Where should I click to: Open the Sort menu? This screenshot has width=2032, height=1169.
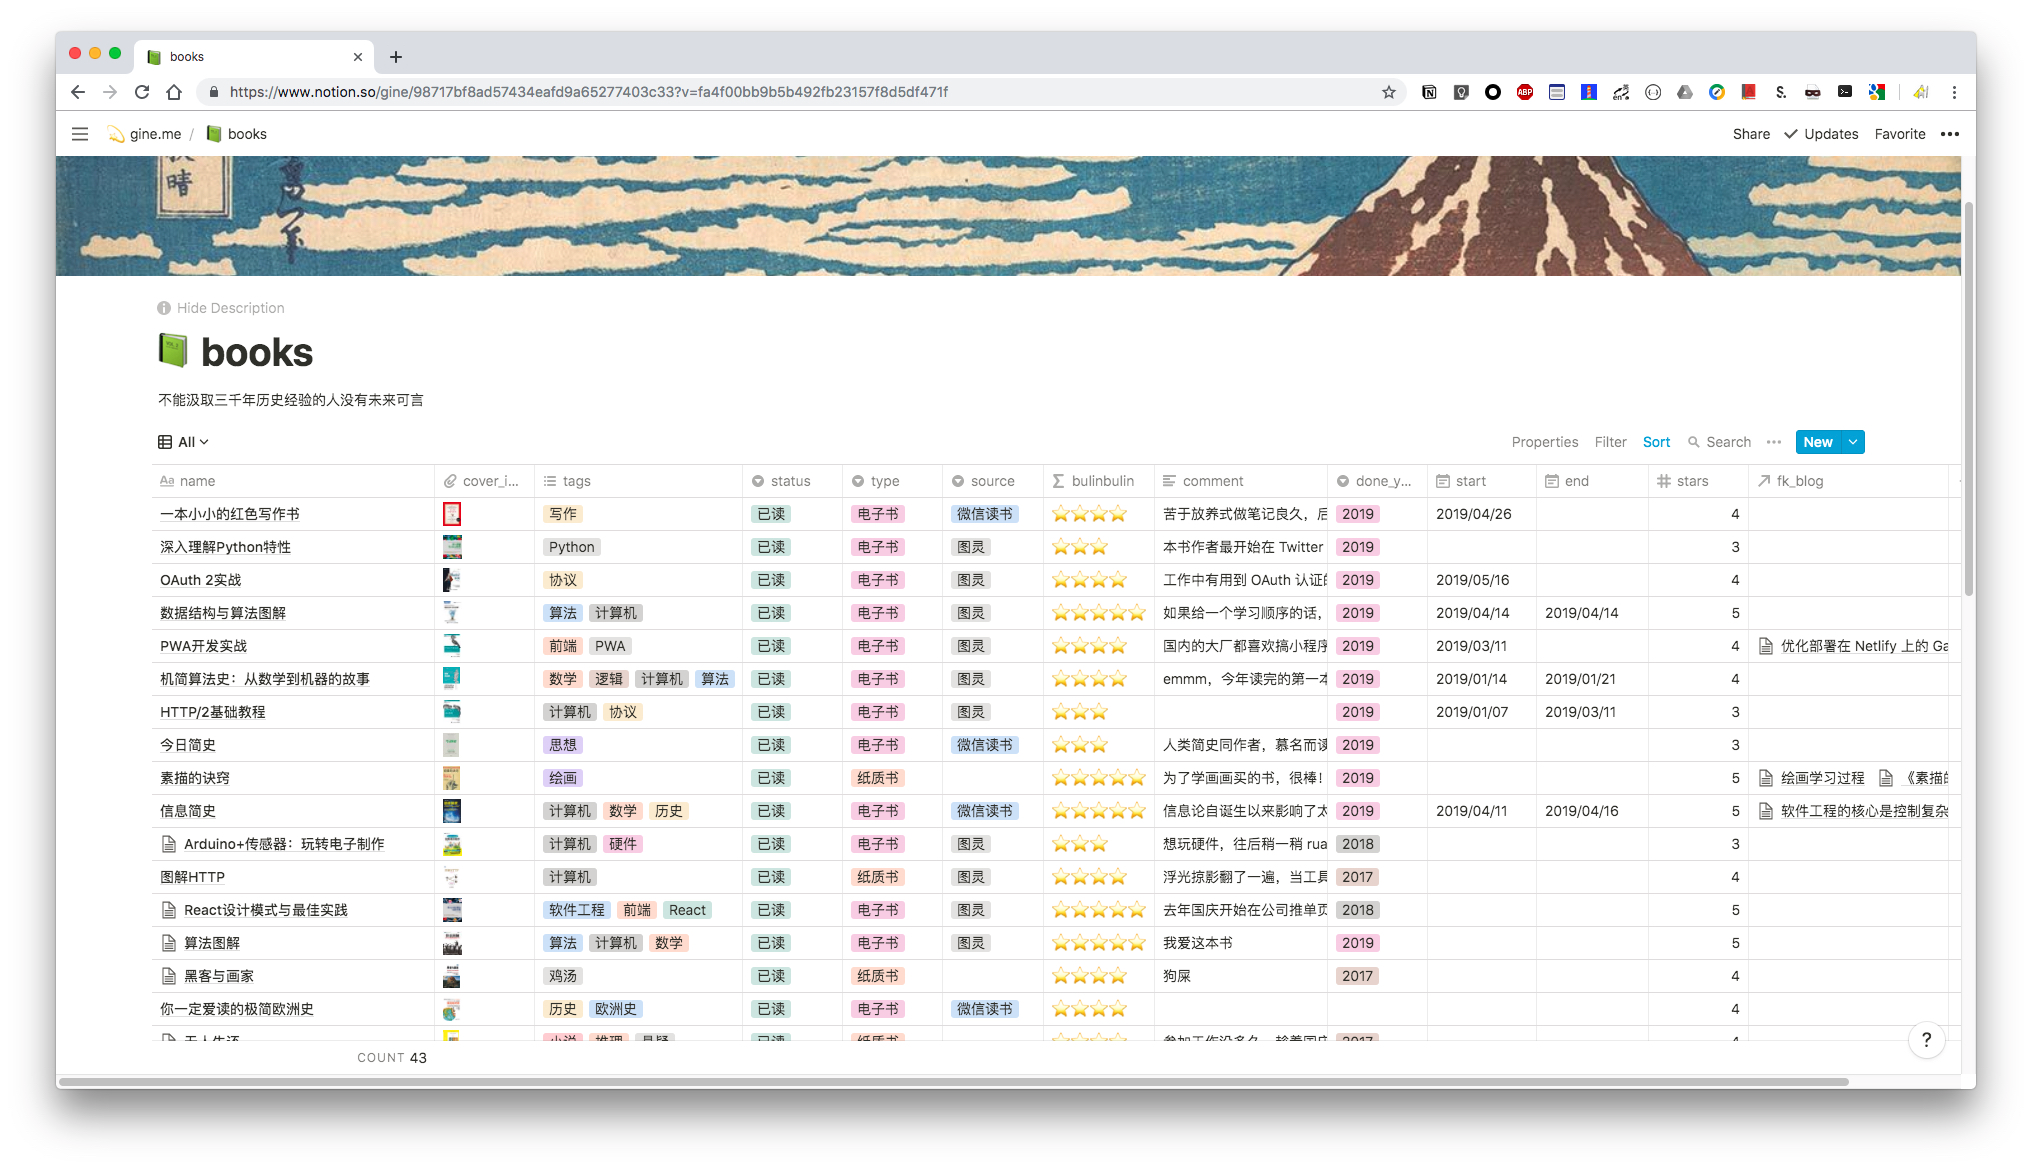point(1656,442)
